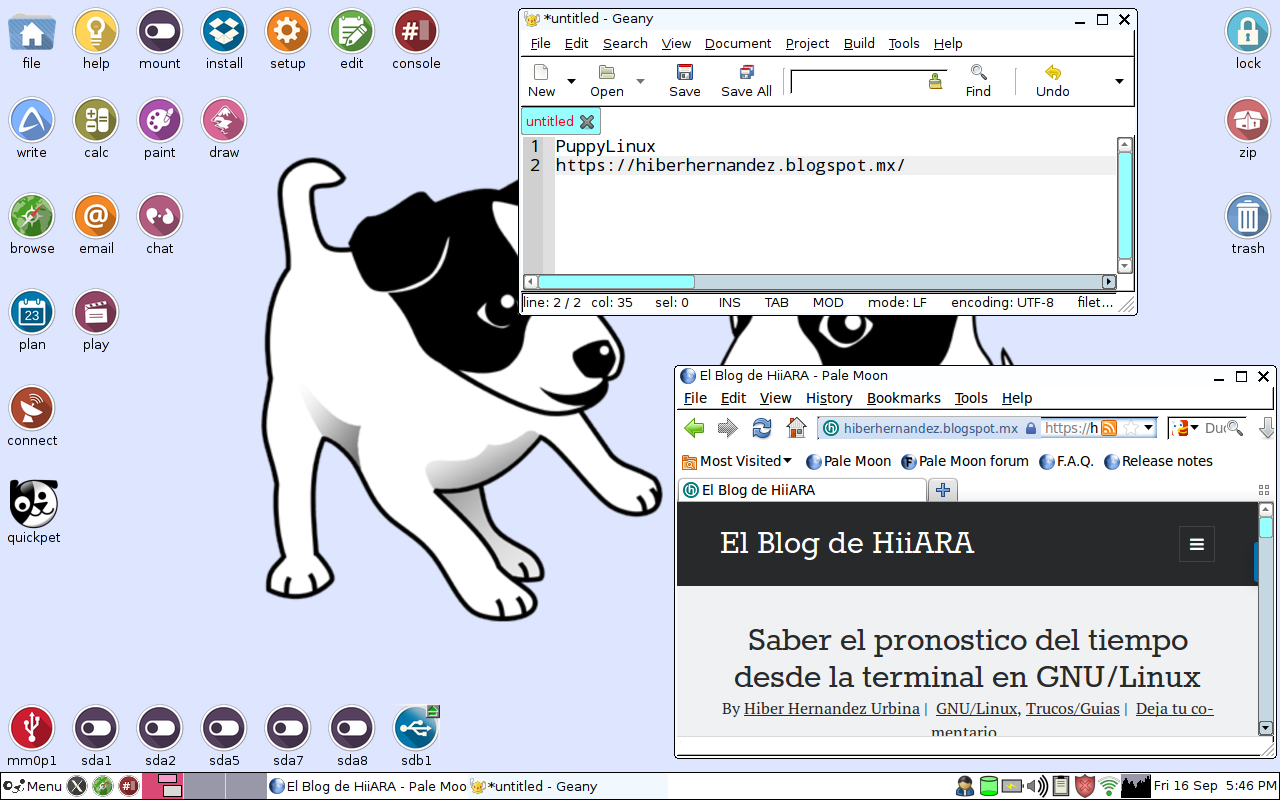This screenshot has height=800, width=1280.
Task: Open the article titled Saber el pronostico del tiempo
Action: point(967,658)
